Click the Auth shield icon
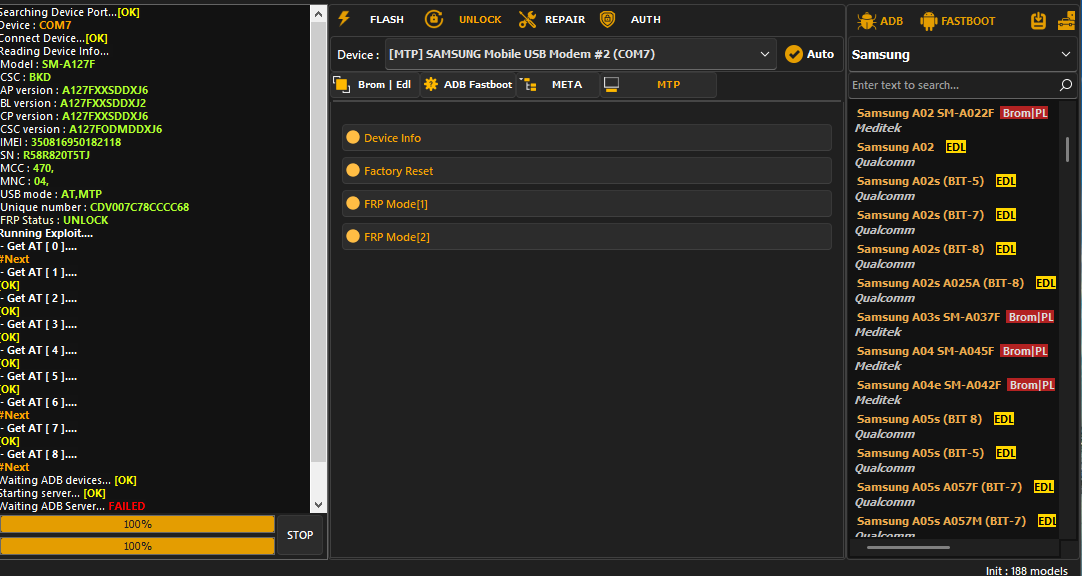Image resolution: width=1082 pixels, height=576 pixels. click(607, 19)
